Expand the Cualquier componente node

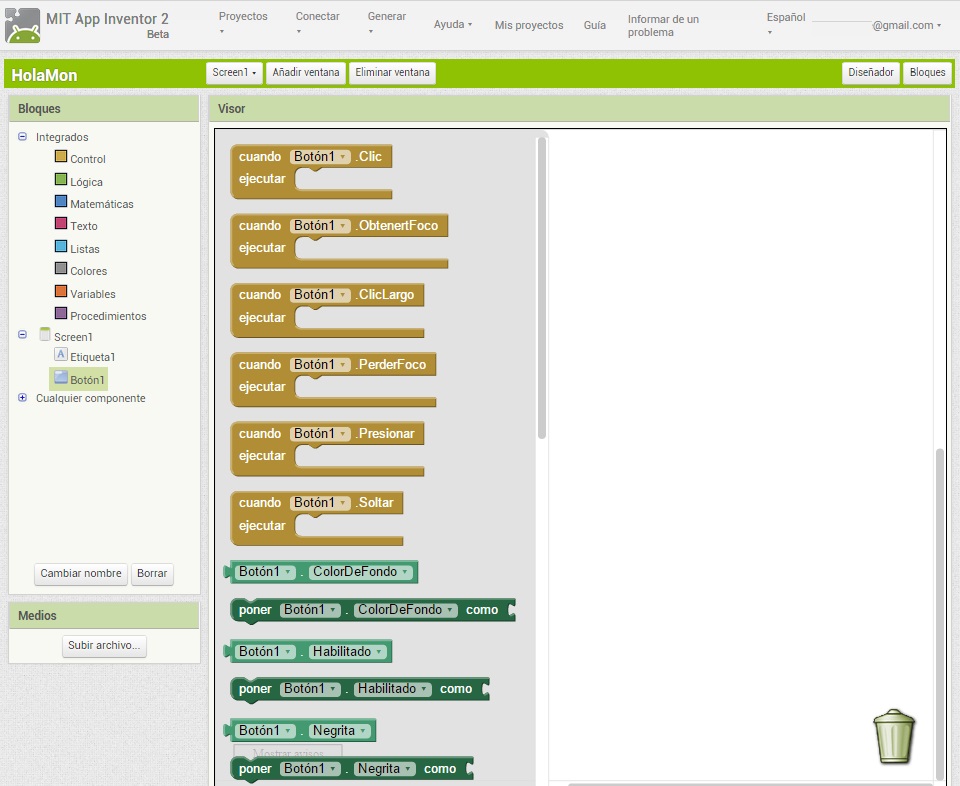tap(23, 397)
